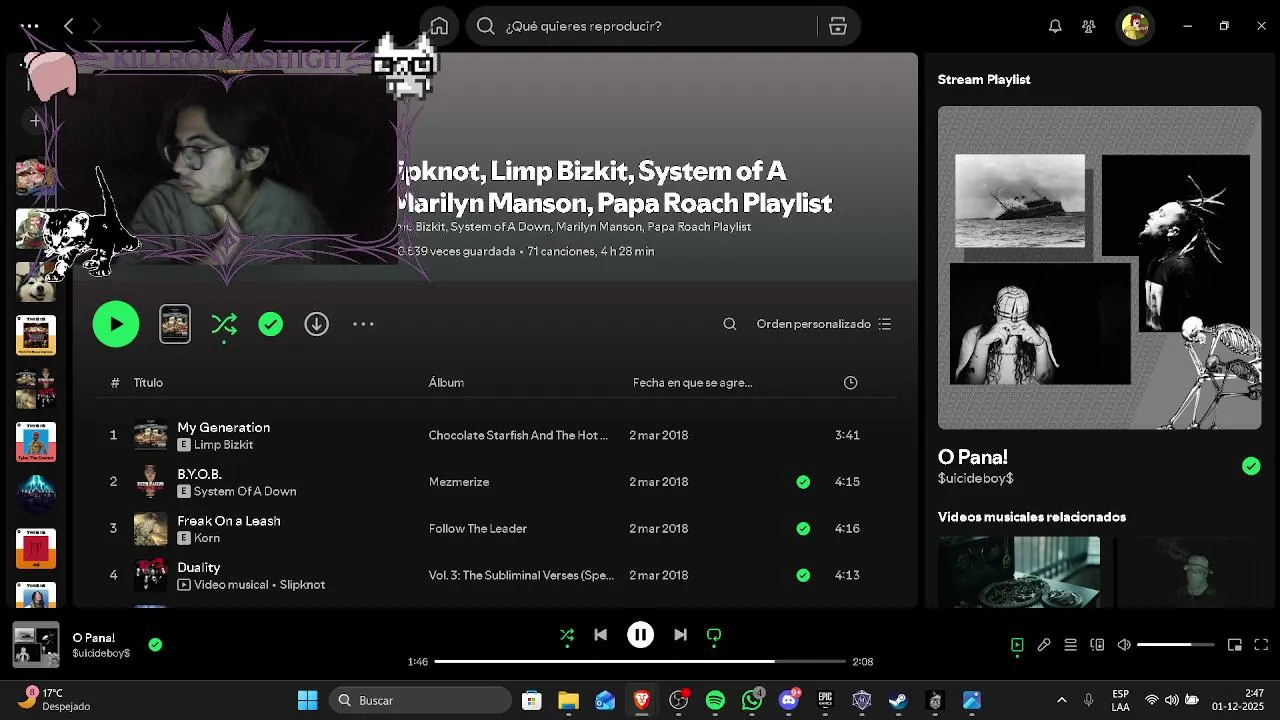Open the artist link System Of A Down
Screen dimensions: 1280x720
coord(245,492)
